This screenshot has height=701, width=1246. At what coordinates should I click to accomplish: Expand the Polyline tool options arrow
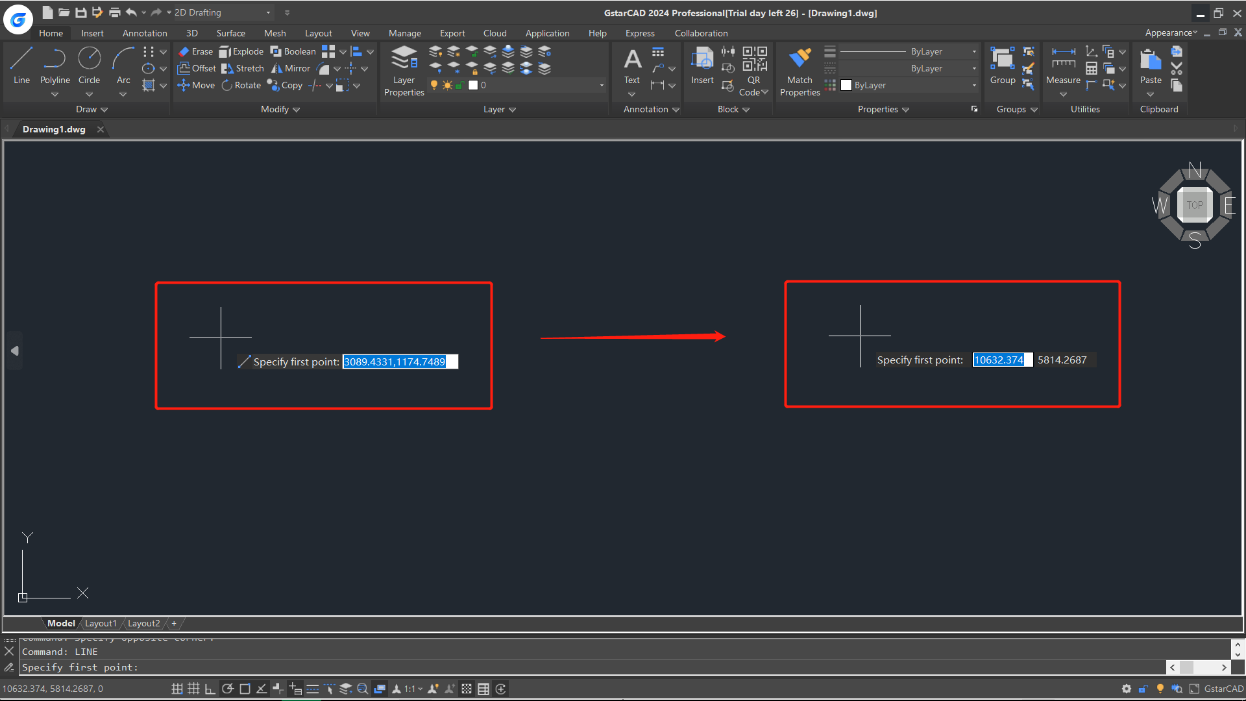(55, 94)
